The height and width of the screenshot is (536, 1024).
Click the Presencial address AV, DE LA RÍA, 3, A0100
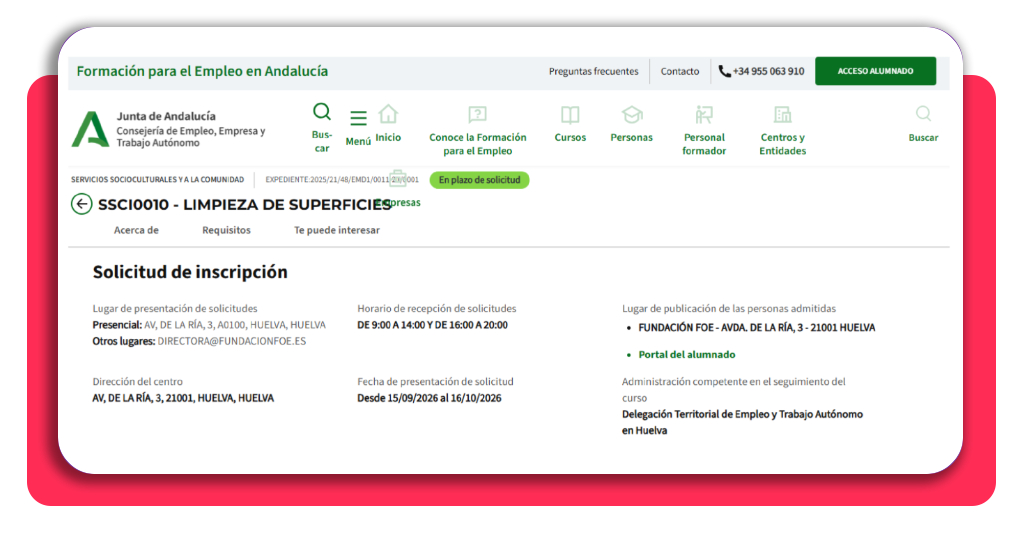[x=235, y=324]
